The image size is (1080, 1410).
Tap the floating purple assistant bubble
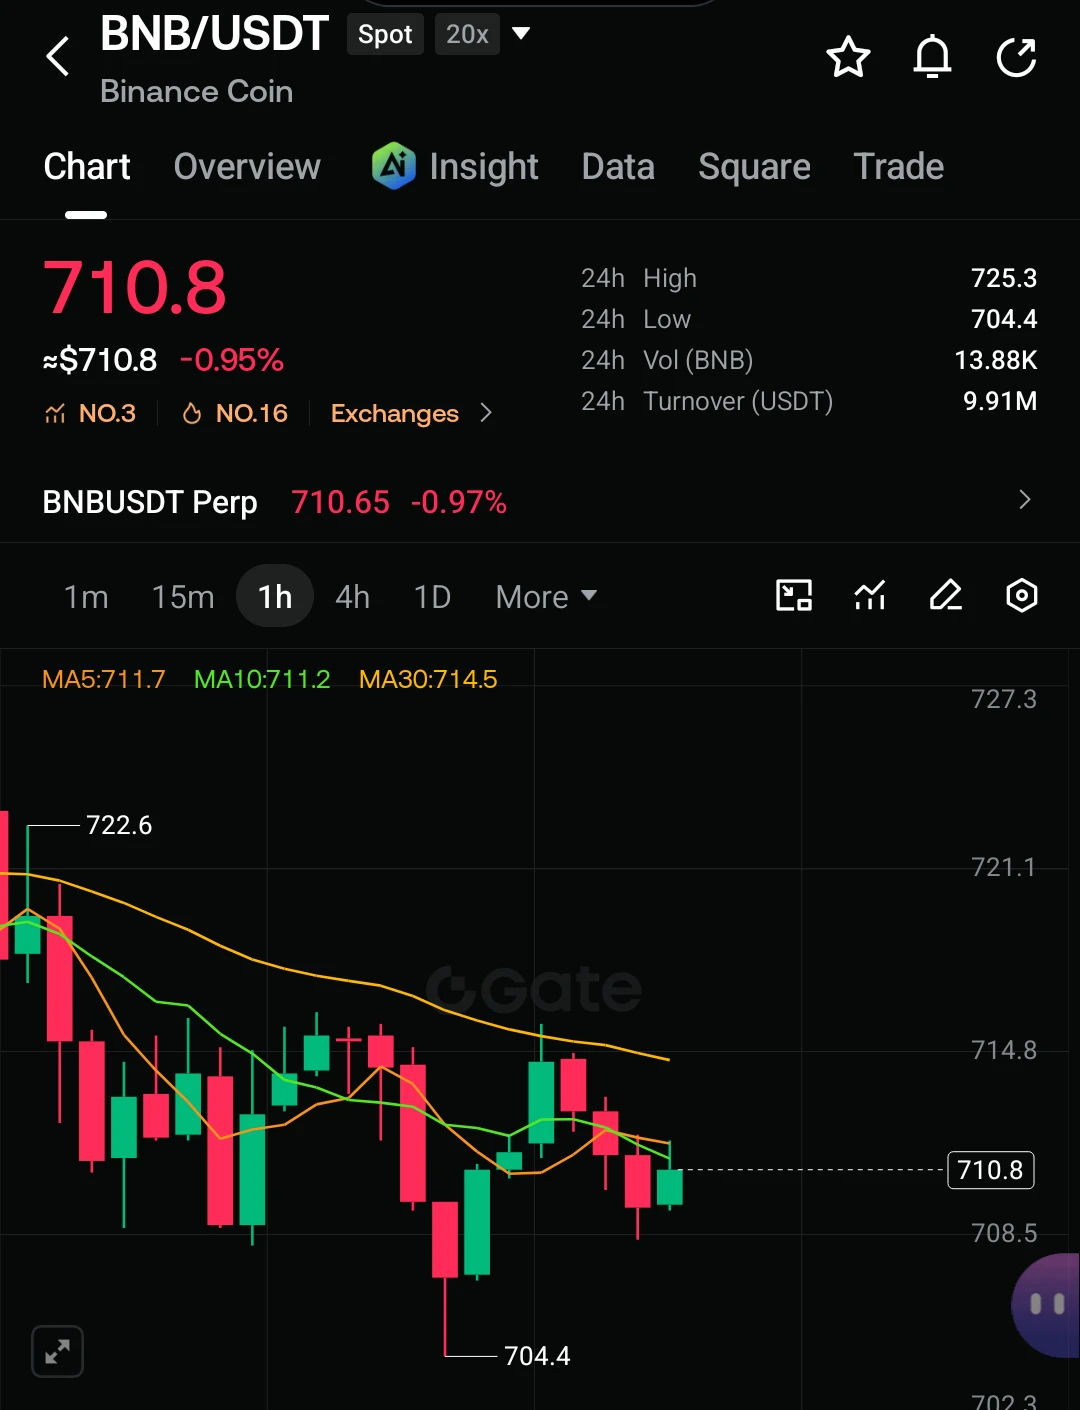(x=1046, y=1305)
